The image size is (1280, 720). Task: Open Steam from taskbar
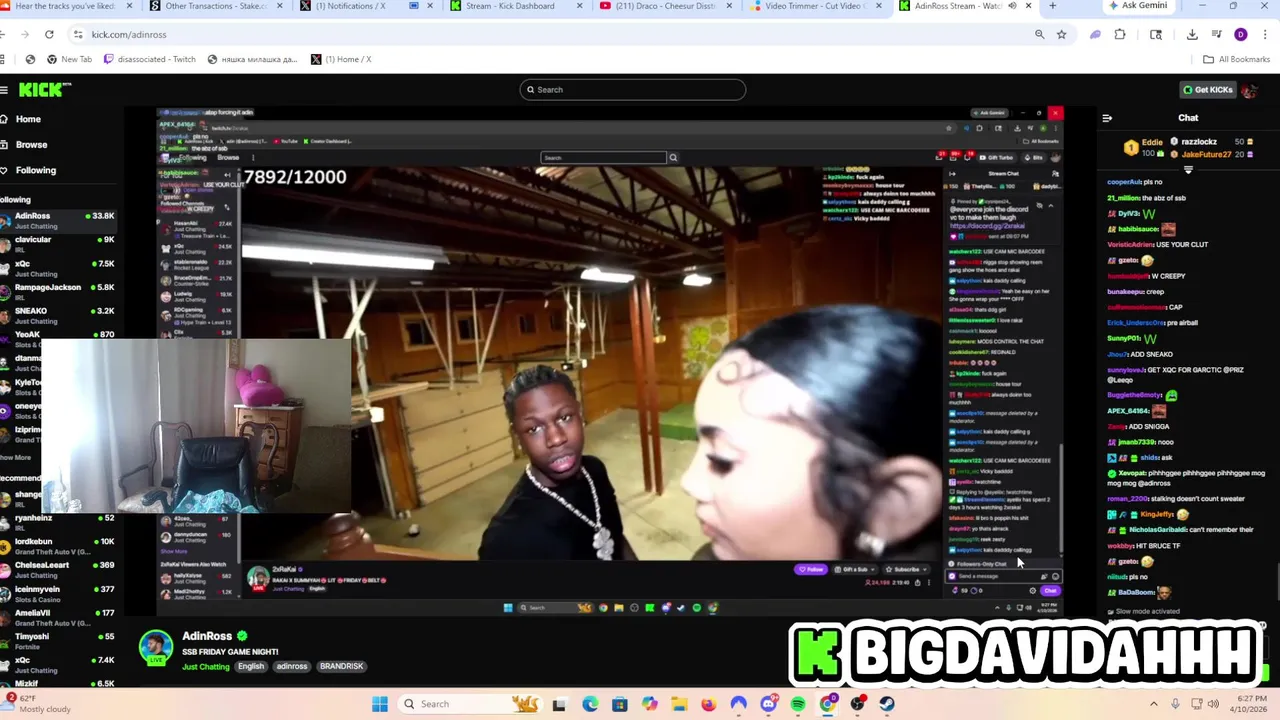coord(887,704)
